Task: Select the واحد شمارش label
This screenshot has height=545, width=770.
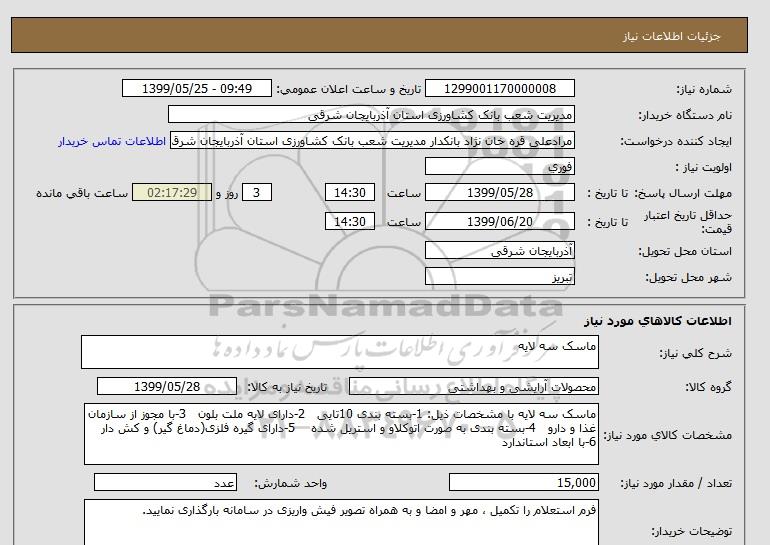Action: click(290, 484)
